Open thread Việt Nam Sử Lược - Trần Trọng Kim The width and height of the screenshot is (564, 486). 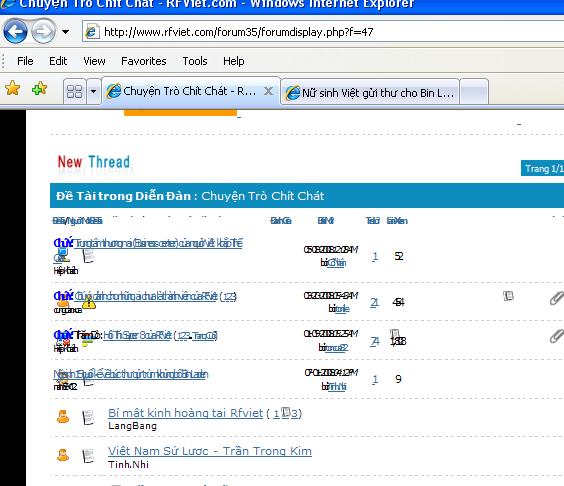click(210, 451)
